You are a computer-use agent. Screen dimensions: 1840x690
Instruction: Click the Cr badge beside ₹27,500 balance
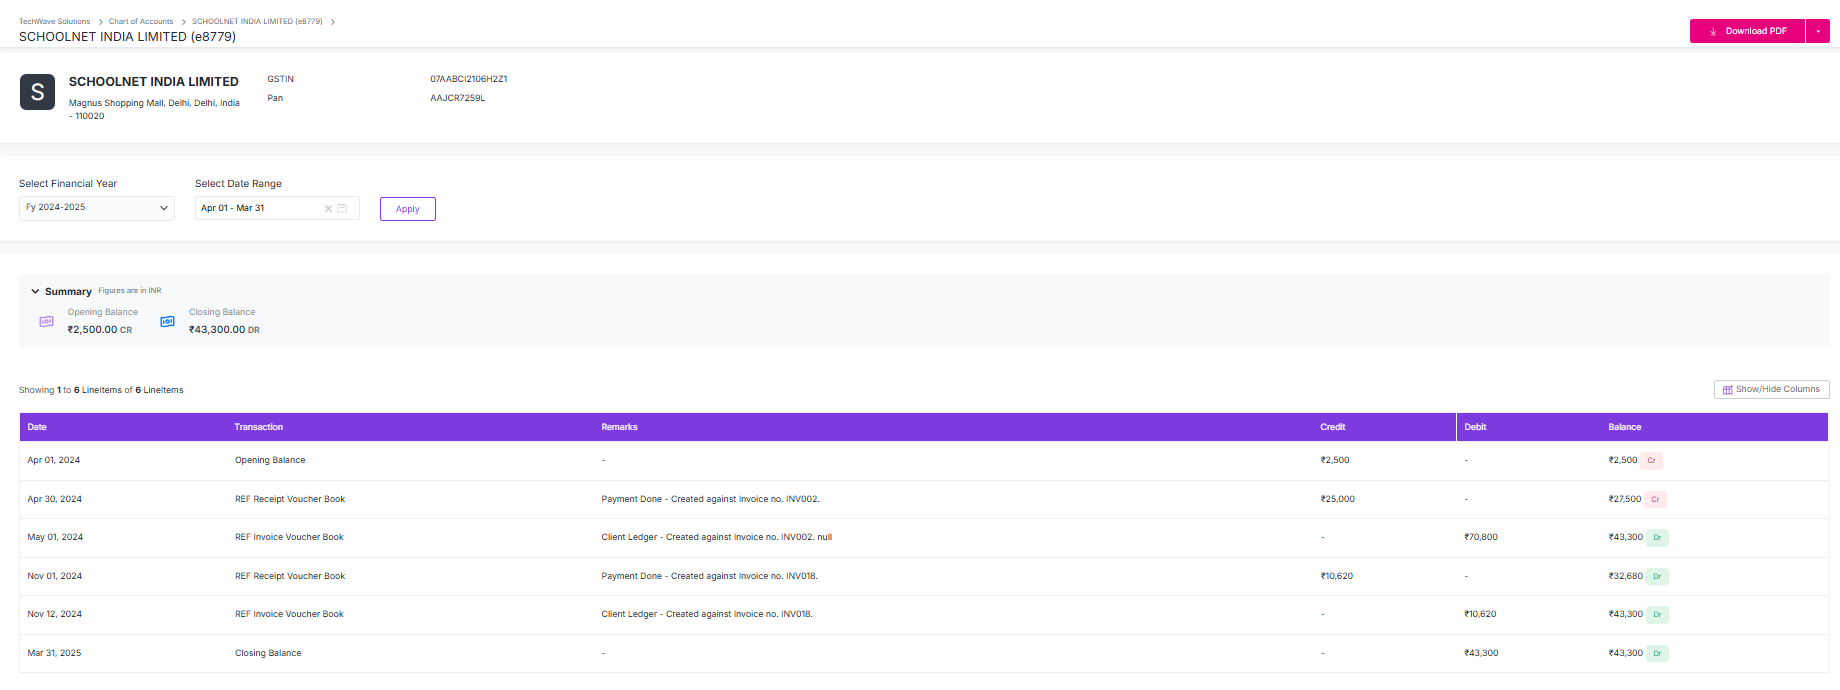click(x=1655, y=499)
